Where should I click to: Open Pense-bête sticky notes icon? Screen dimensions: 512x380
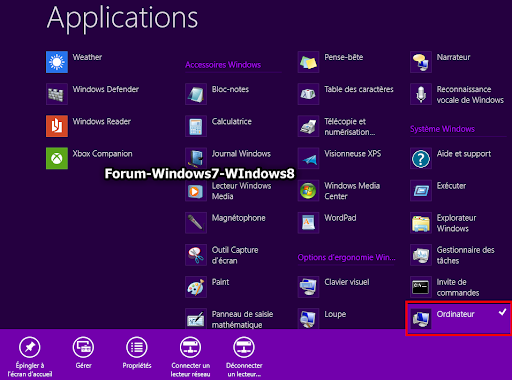coord(308,62)
